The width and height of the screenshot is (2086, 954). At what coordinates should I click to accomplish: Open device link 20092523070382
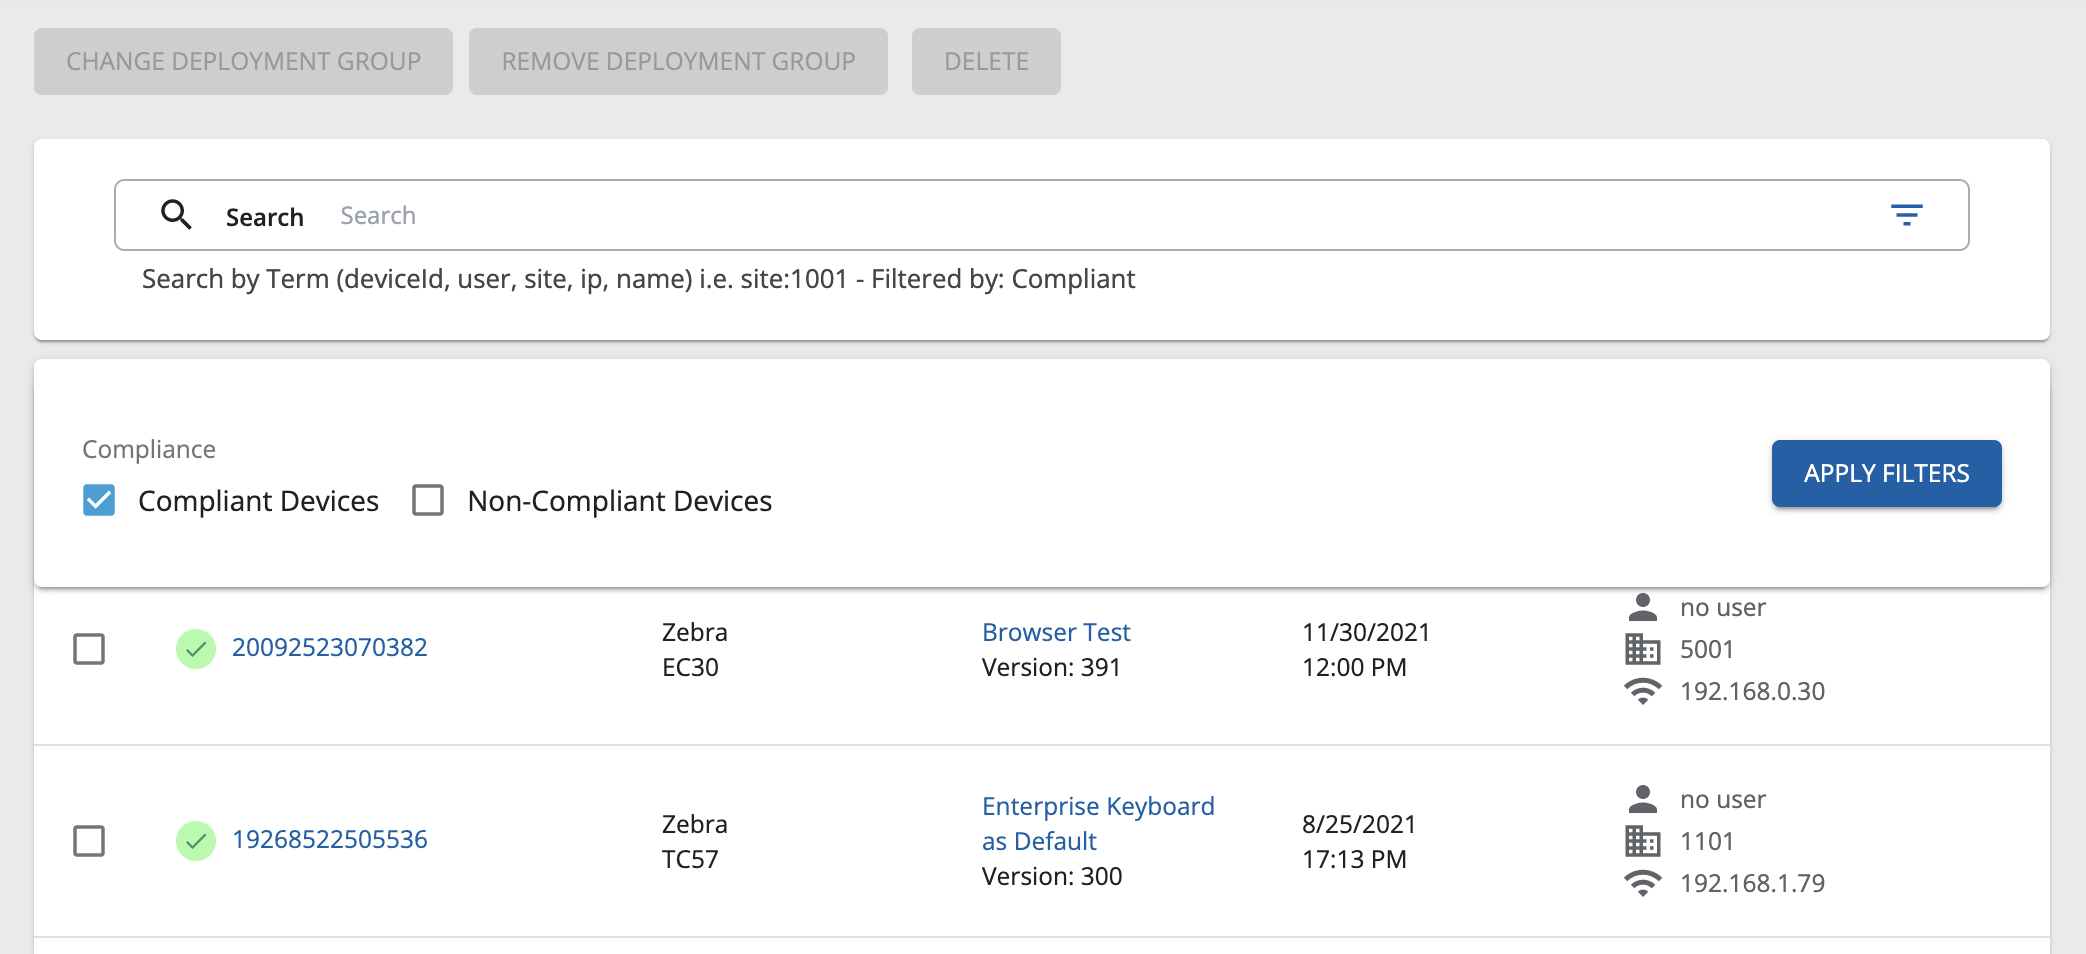pyautogui.click(x=330, y=647)
